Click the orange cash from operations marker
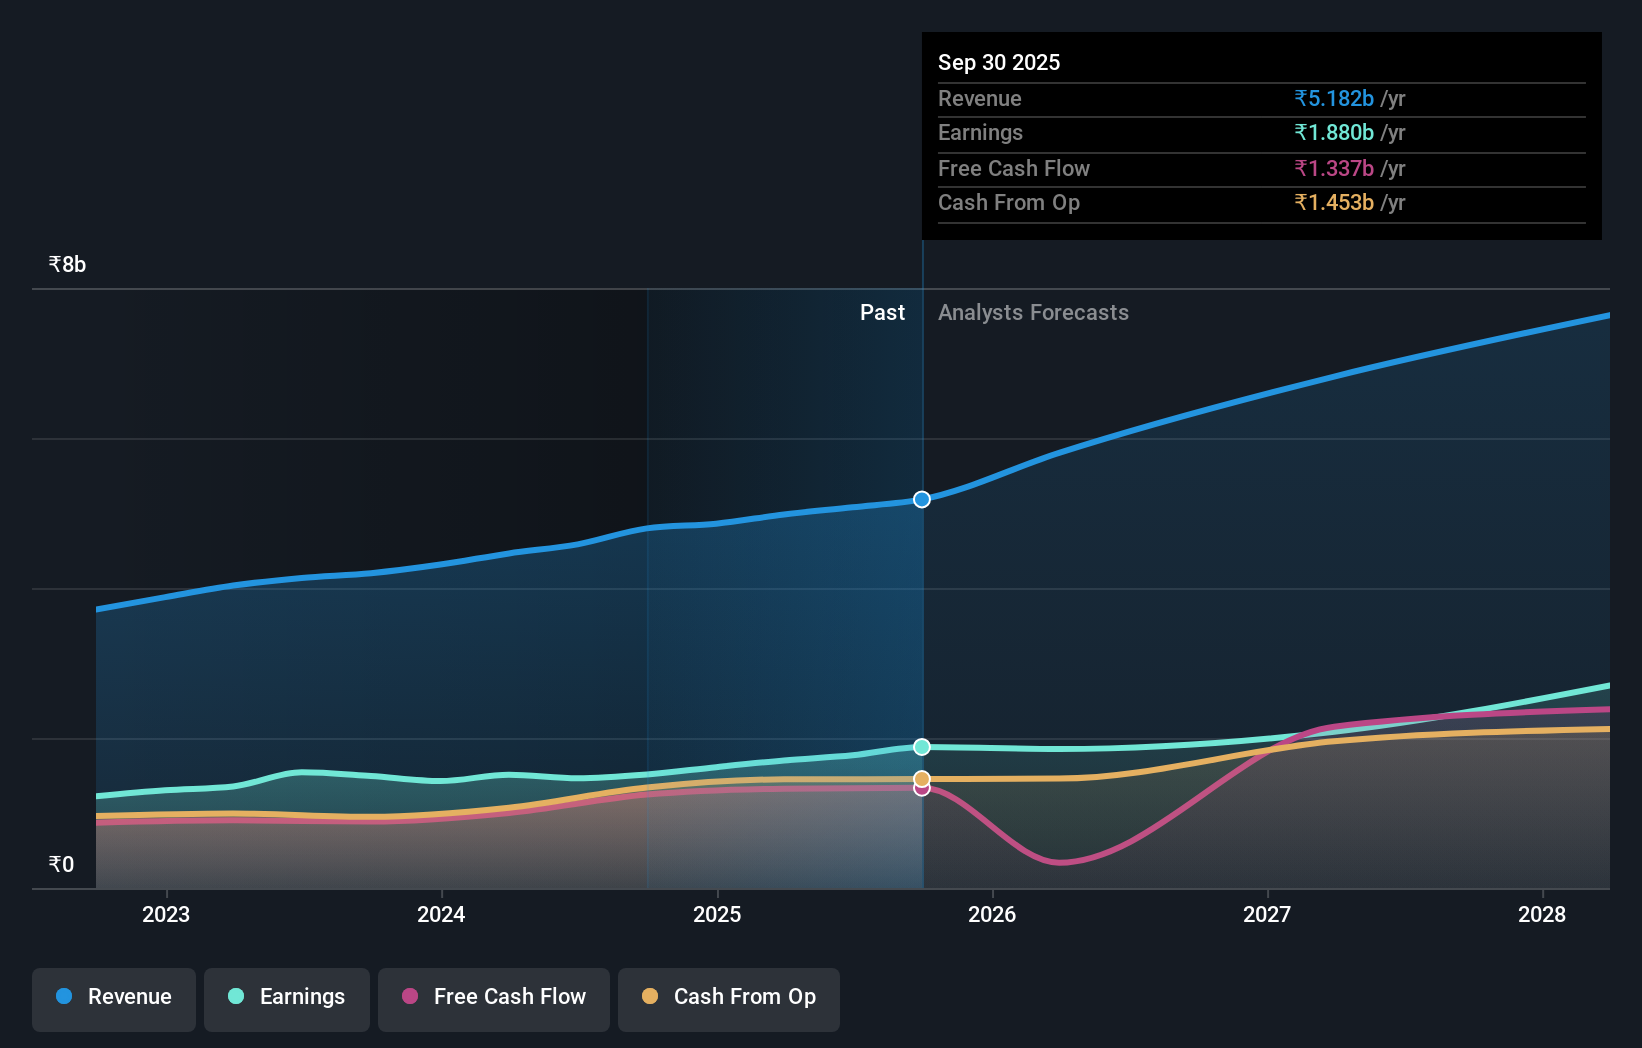The width and height of the screenshot is (1642, 1048). pos(921,778)
